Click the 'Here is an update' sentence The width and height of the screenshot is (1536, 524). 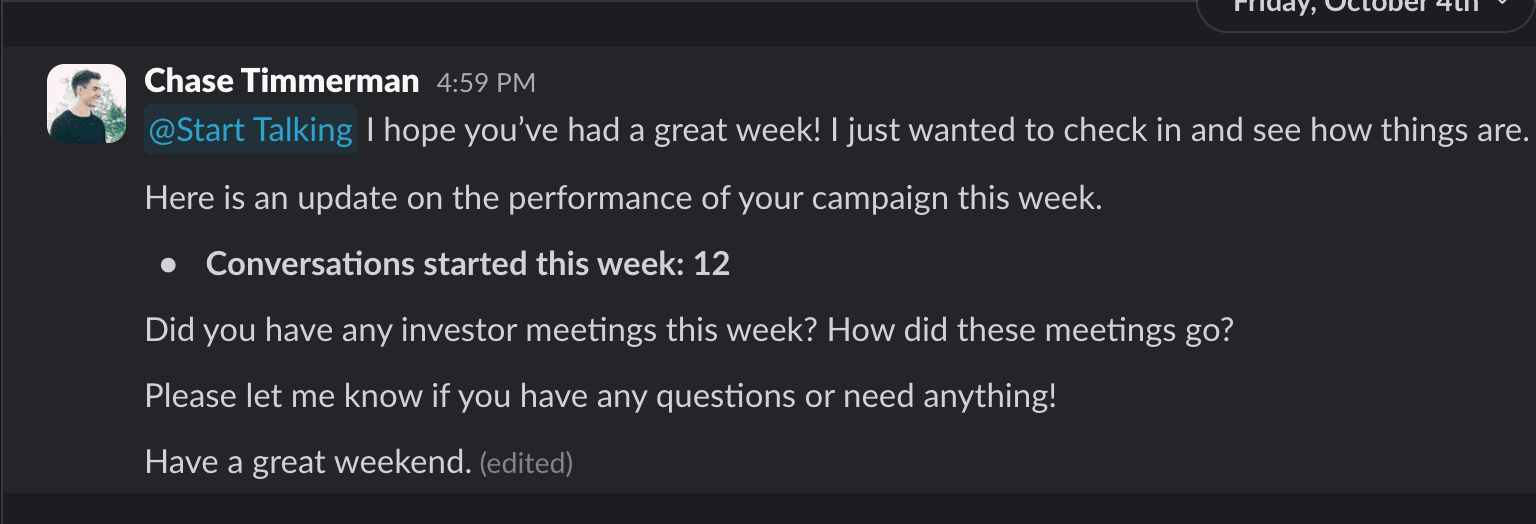[x=623, y=198]
